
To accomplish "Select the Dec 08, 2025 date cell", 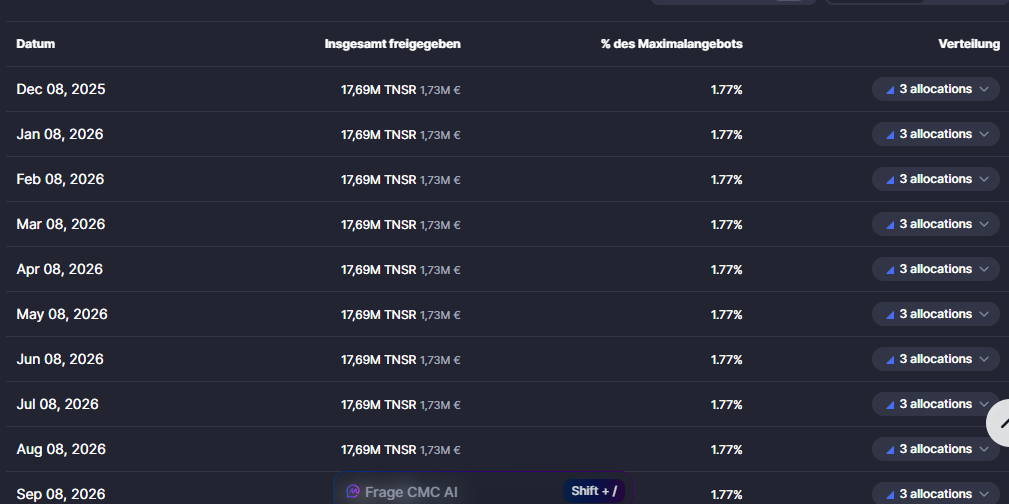I will point(61,90).
